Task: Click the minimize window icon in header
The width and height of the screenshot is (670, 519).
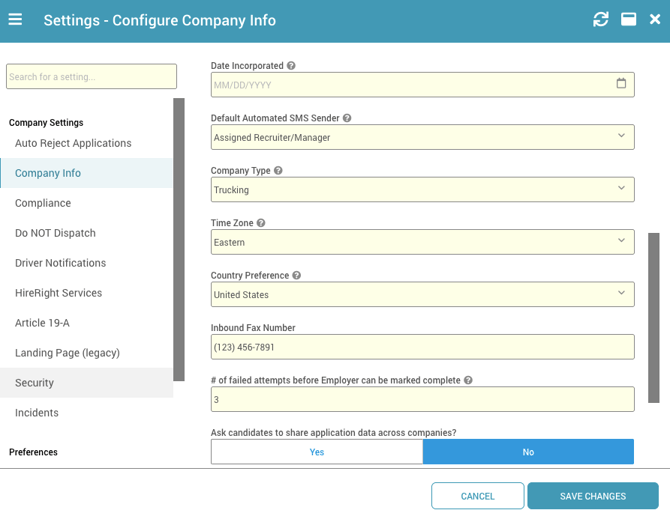Action: tap(628, 20)
